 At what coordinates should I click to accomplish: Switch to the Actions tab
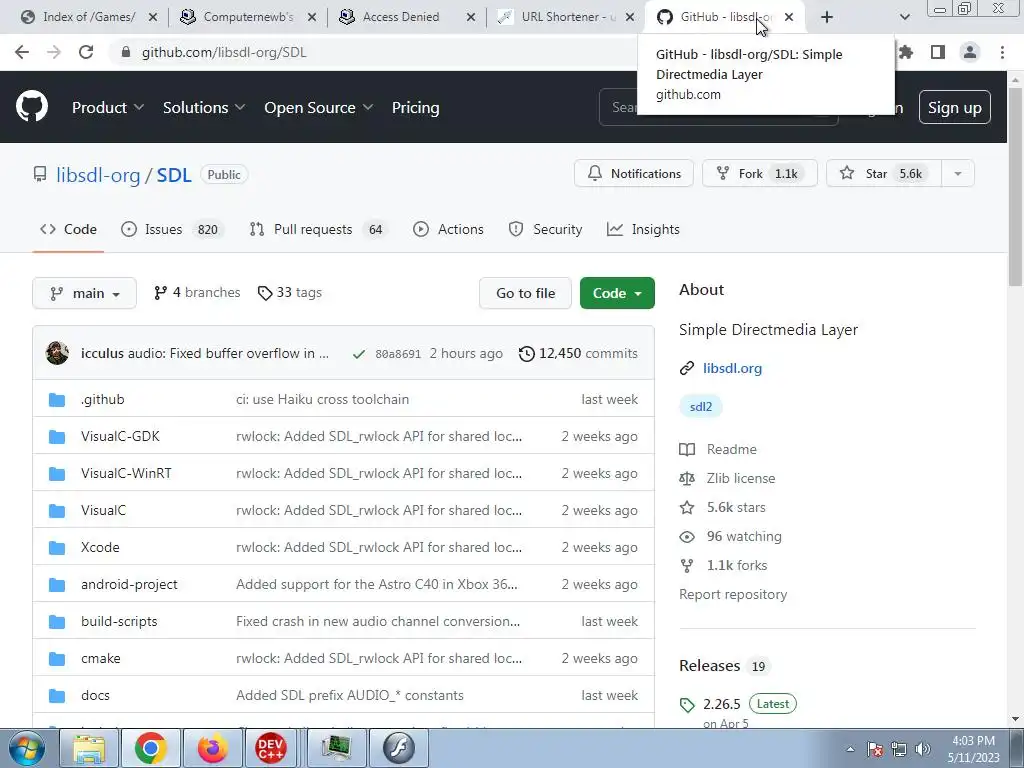(449, 229)
